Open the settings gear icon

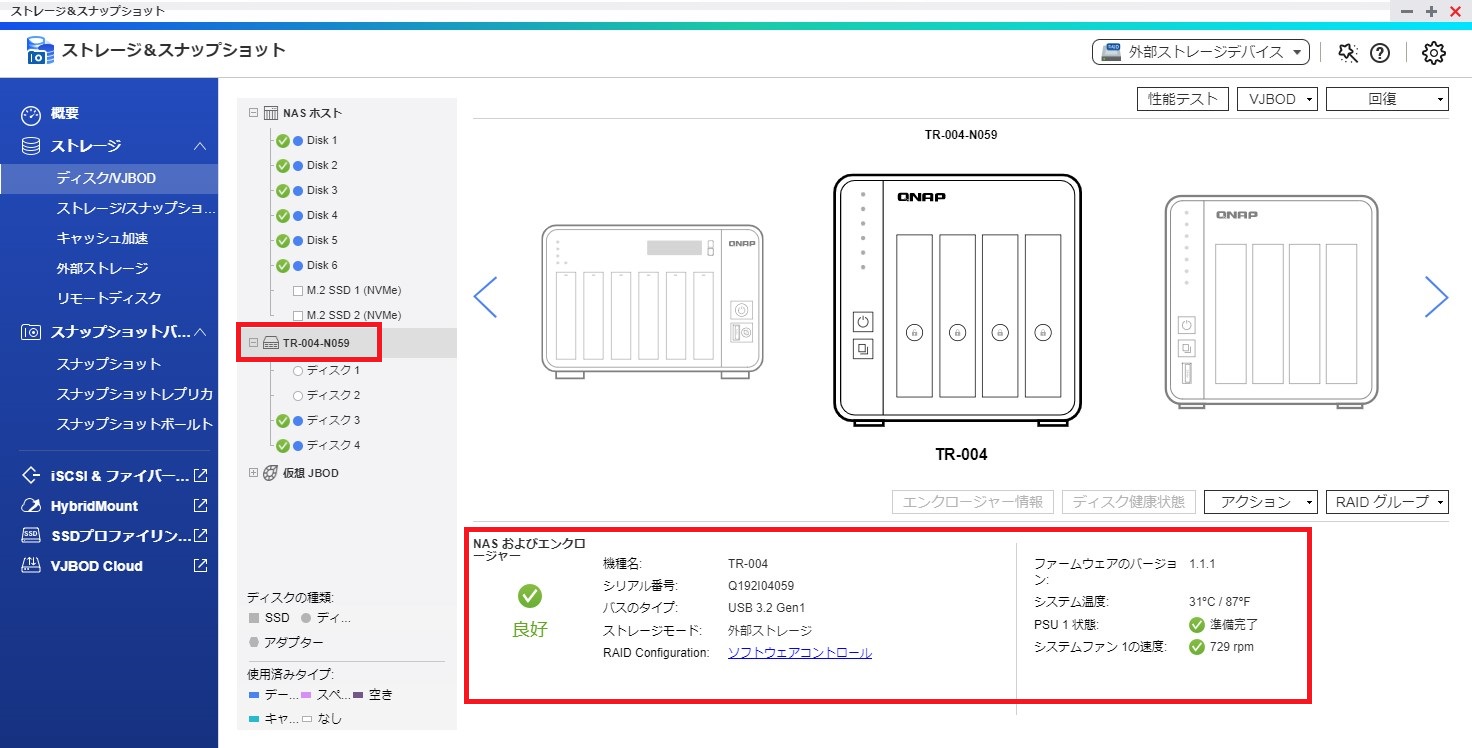coord(1434,53)
